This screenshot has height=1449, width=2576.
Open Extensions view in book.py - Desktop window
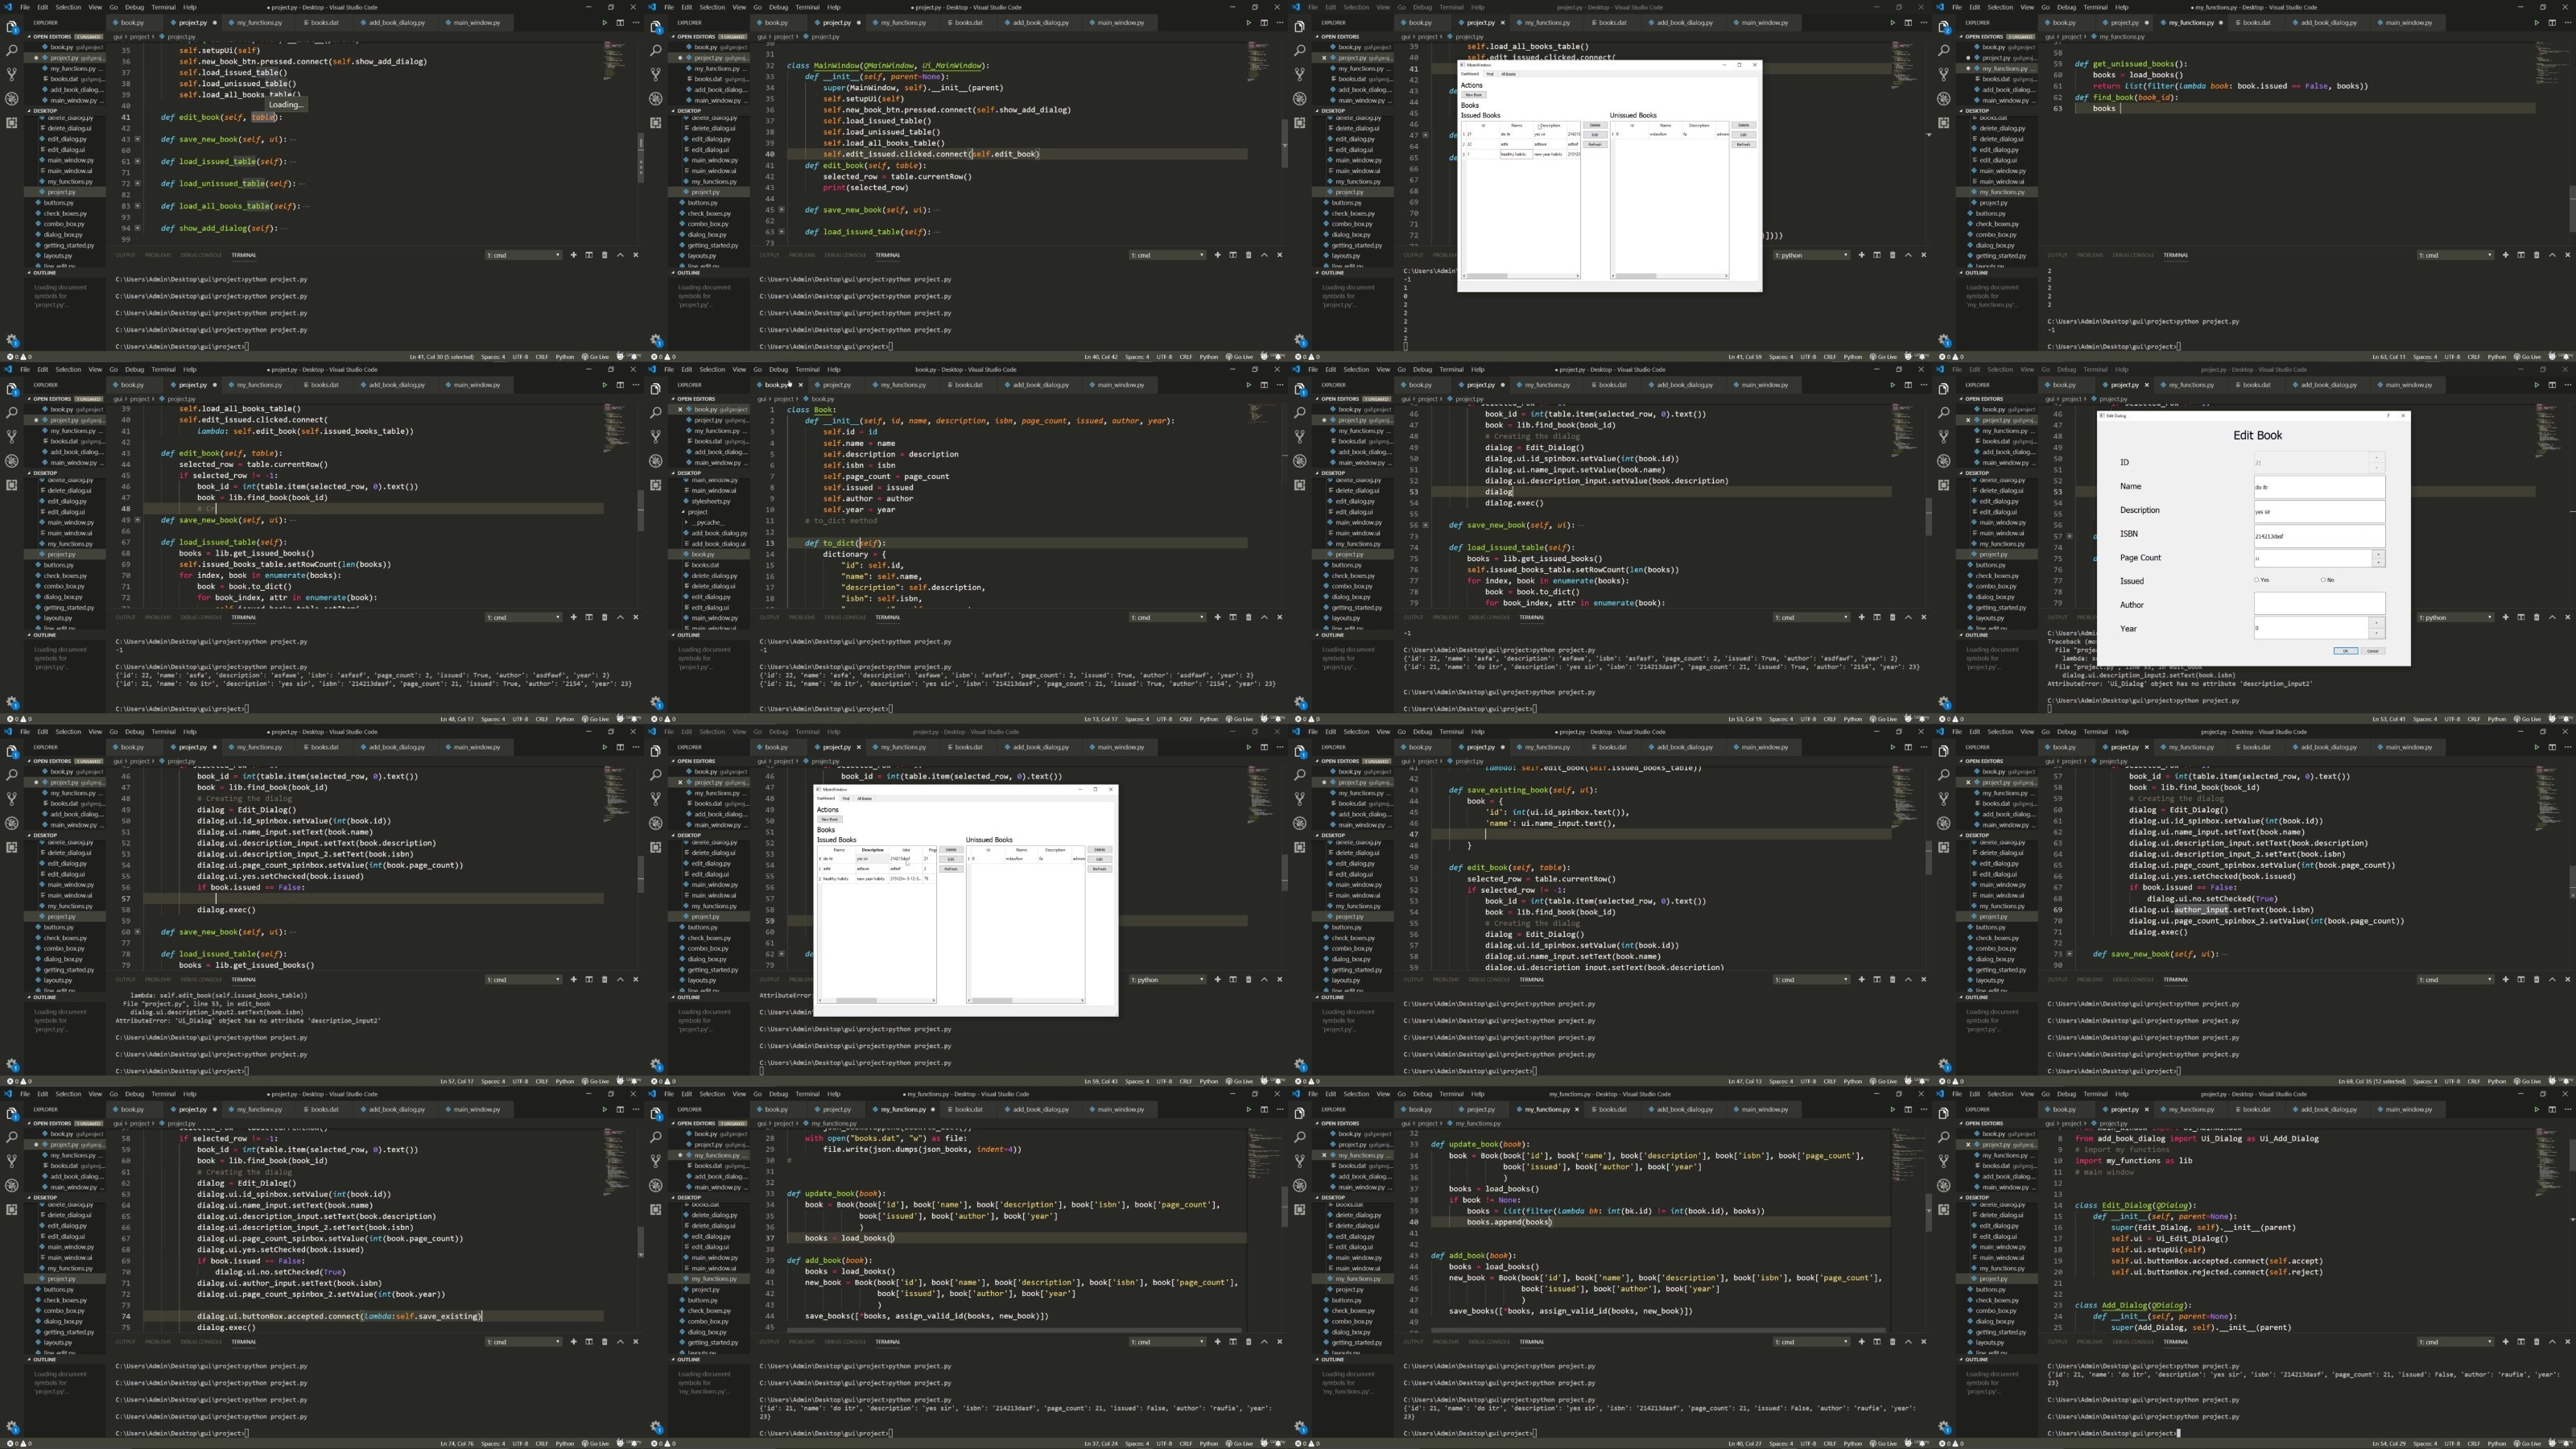[x=656, y=485]
